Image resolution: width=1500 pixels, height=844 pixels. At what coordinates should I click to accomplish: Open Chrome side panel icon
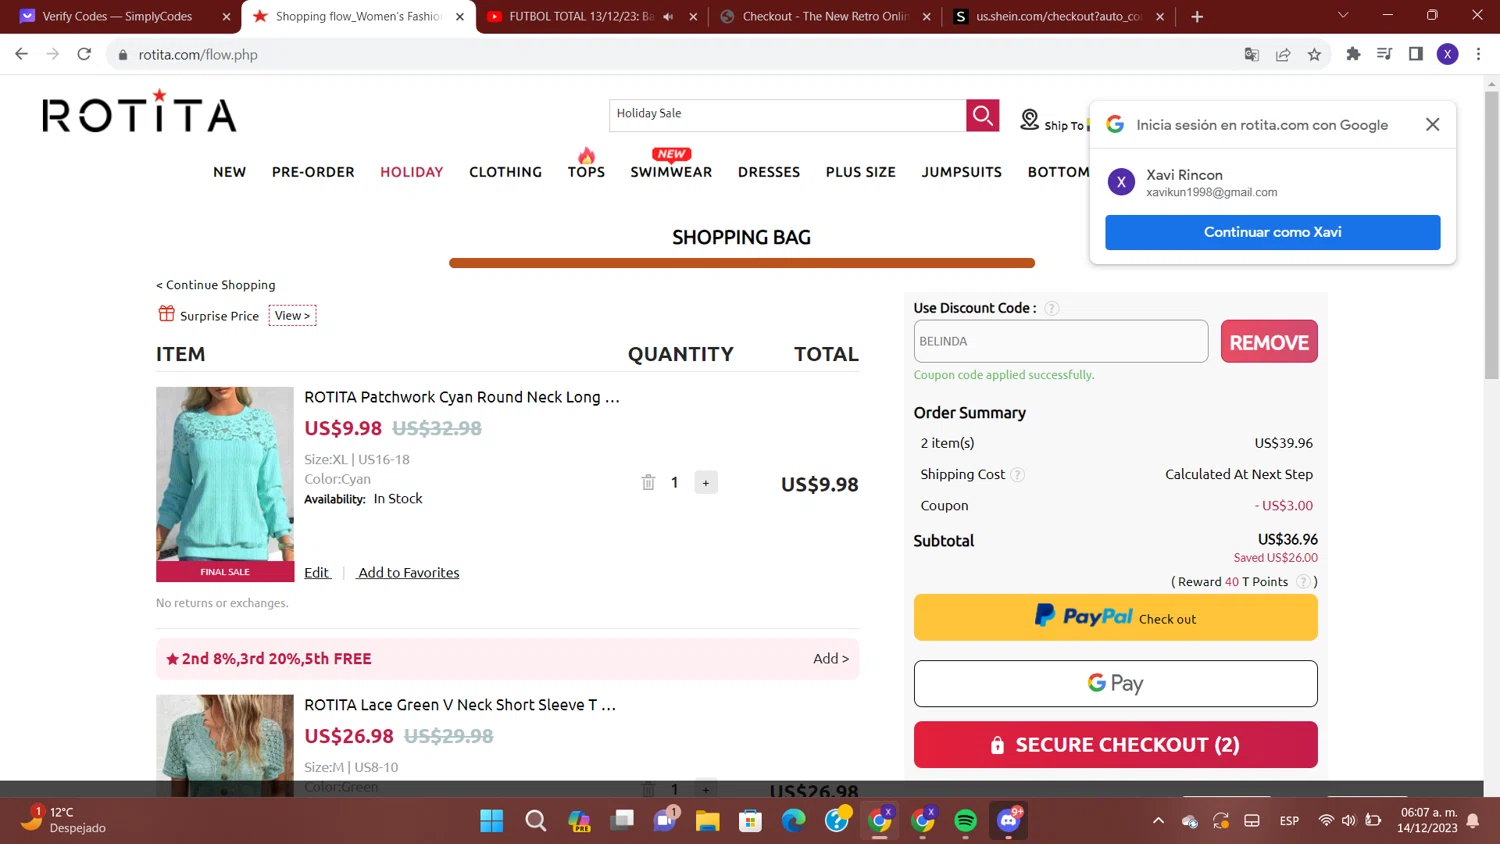tap(1415, 54)
